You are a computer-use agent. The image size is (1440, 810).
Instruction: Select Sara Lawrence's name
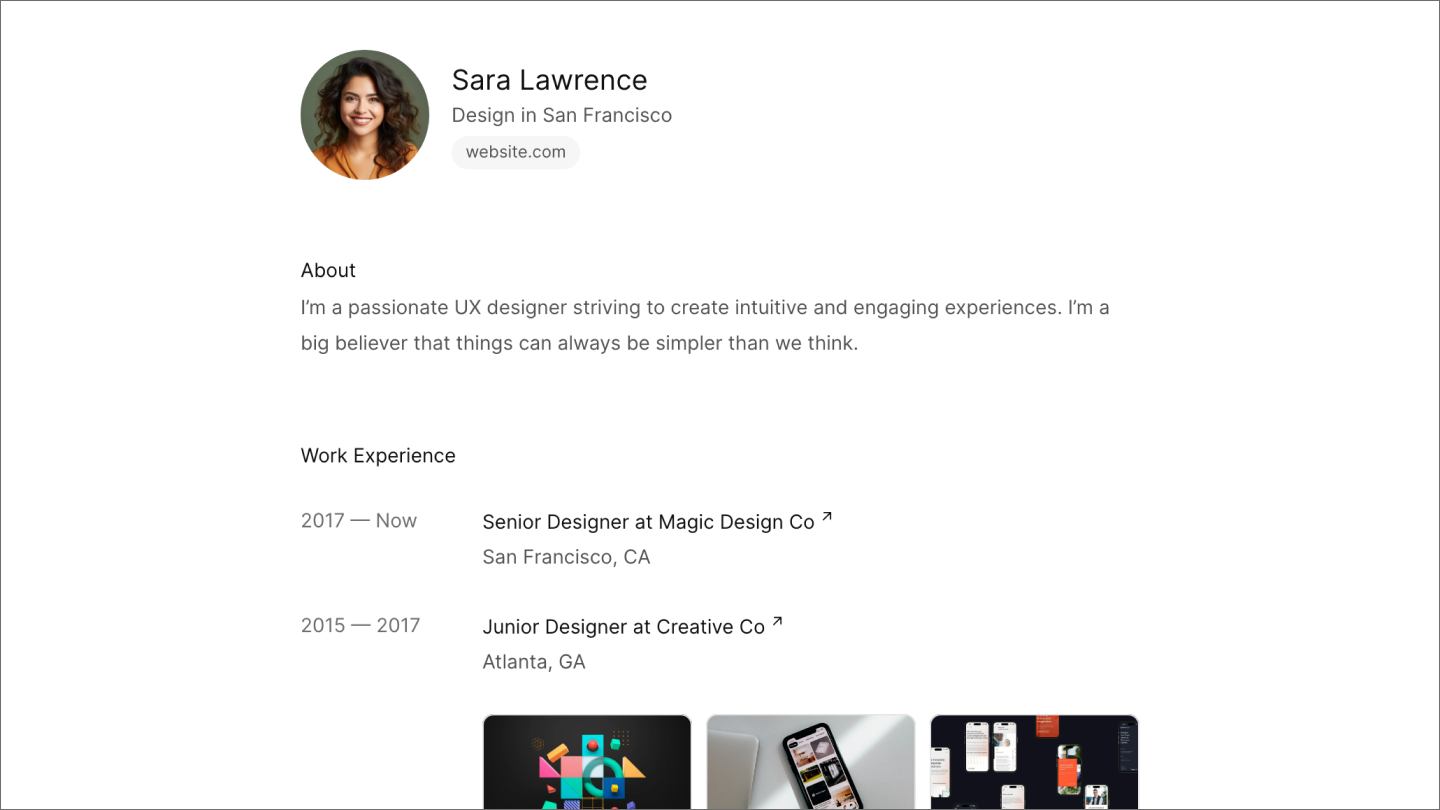[x=549, y=80]
